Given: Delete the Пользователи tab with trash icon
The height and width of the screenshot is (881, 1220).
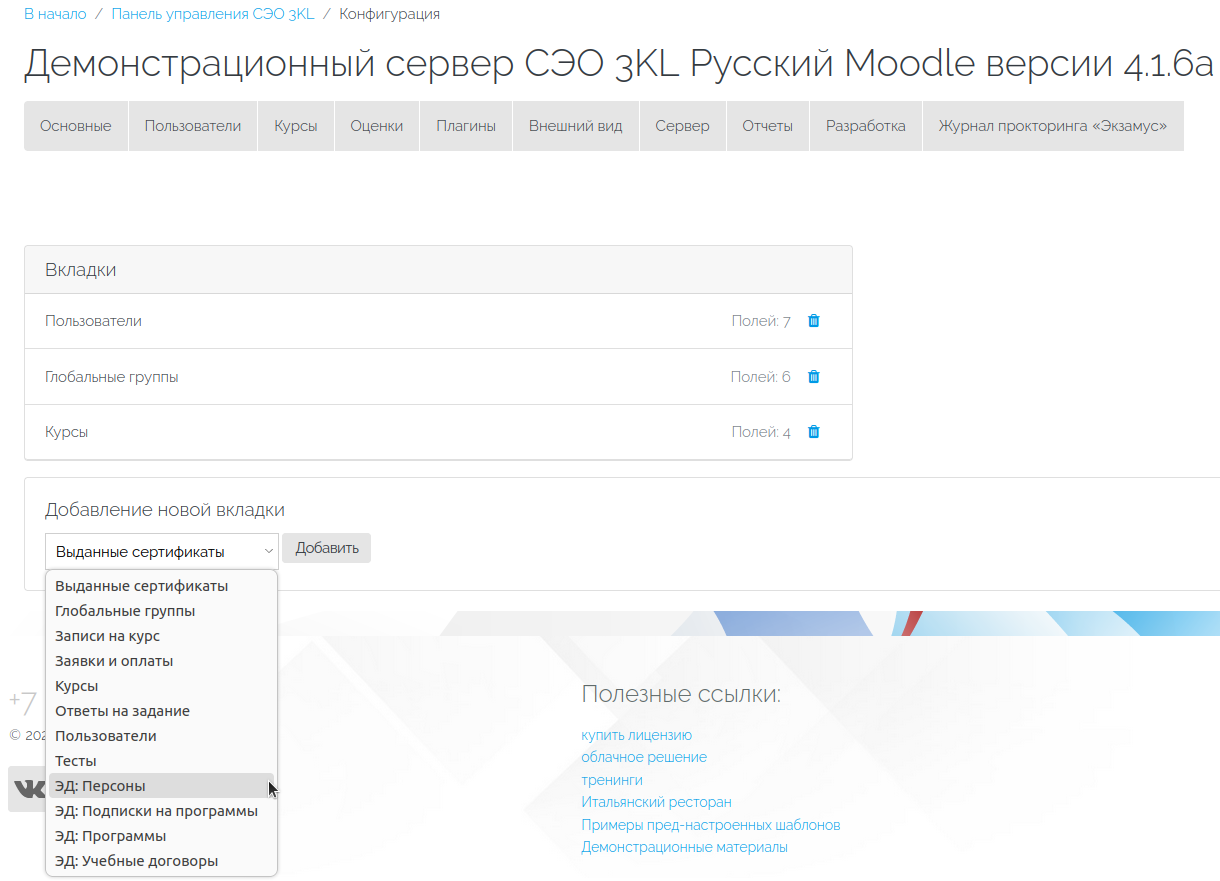Looking at the screenshot, I should click(814, 321).
